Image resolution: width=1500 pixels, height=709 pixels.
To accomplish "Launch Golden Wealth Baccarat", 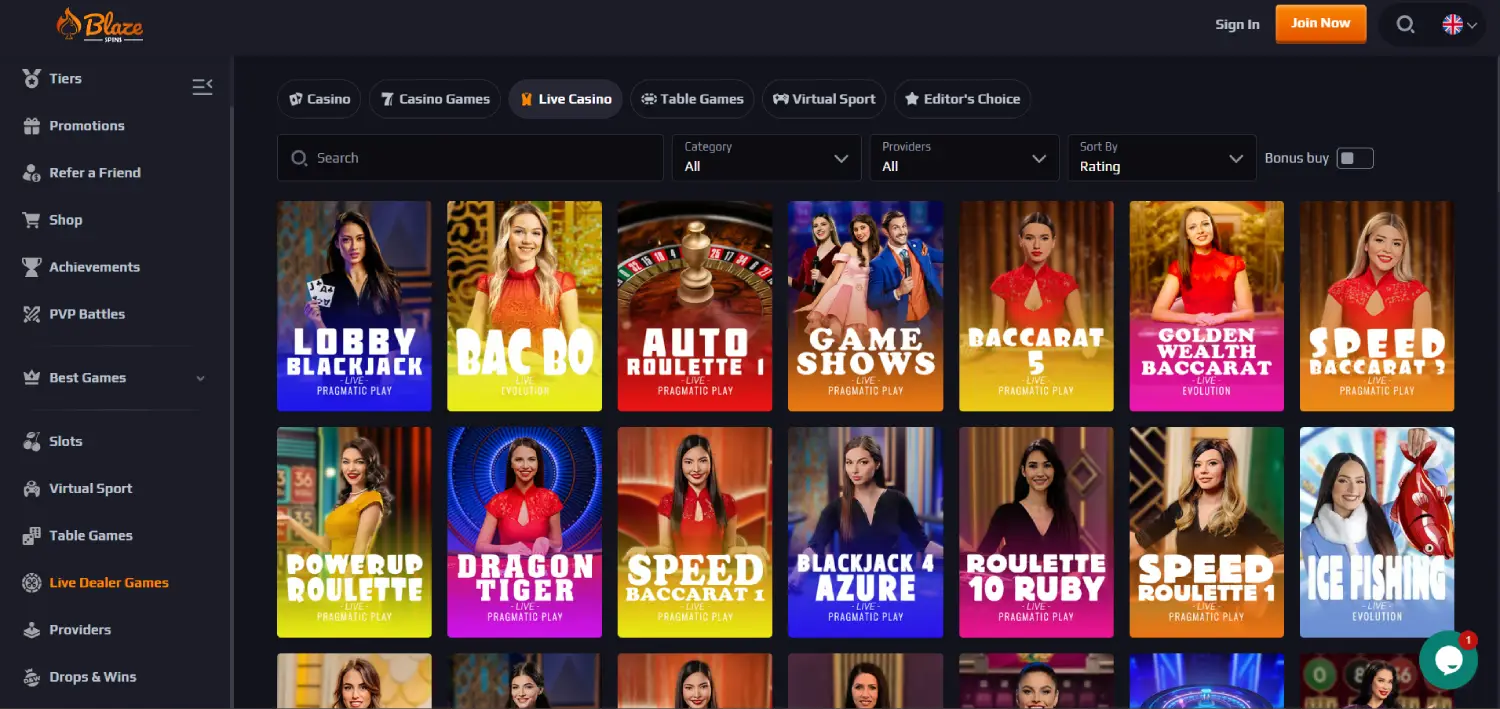I will pyautogui.click(x=1207, y=306).
